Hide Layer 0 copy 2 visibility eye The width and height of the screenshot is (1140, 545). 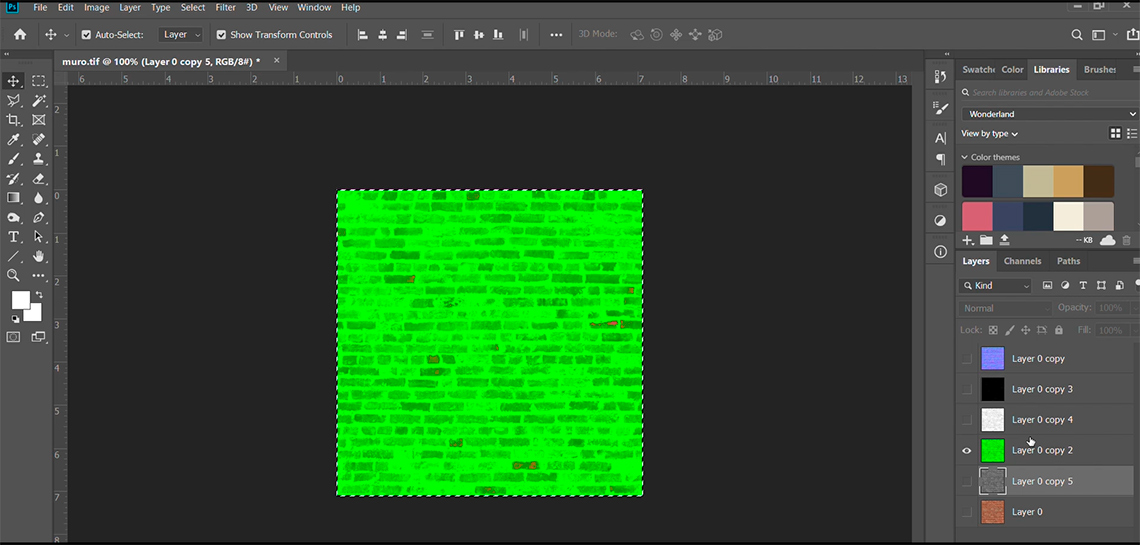966,451
